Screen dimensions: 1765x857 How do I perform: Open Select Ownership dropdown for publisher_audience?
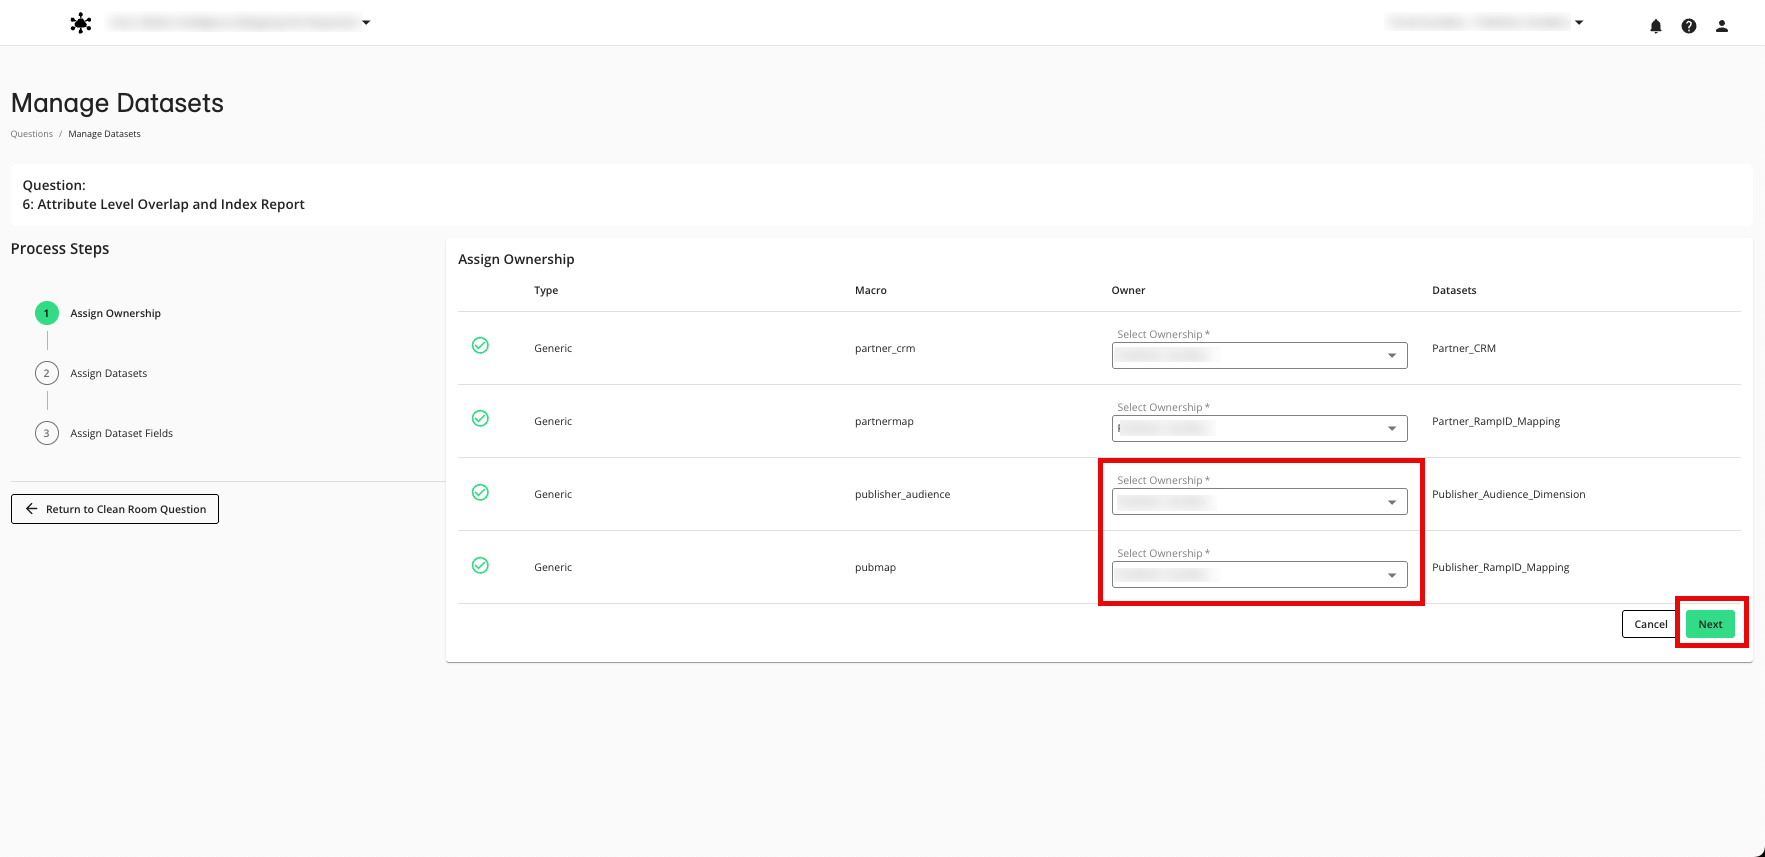click(1259, 501)
